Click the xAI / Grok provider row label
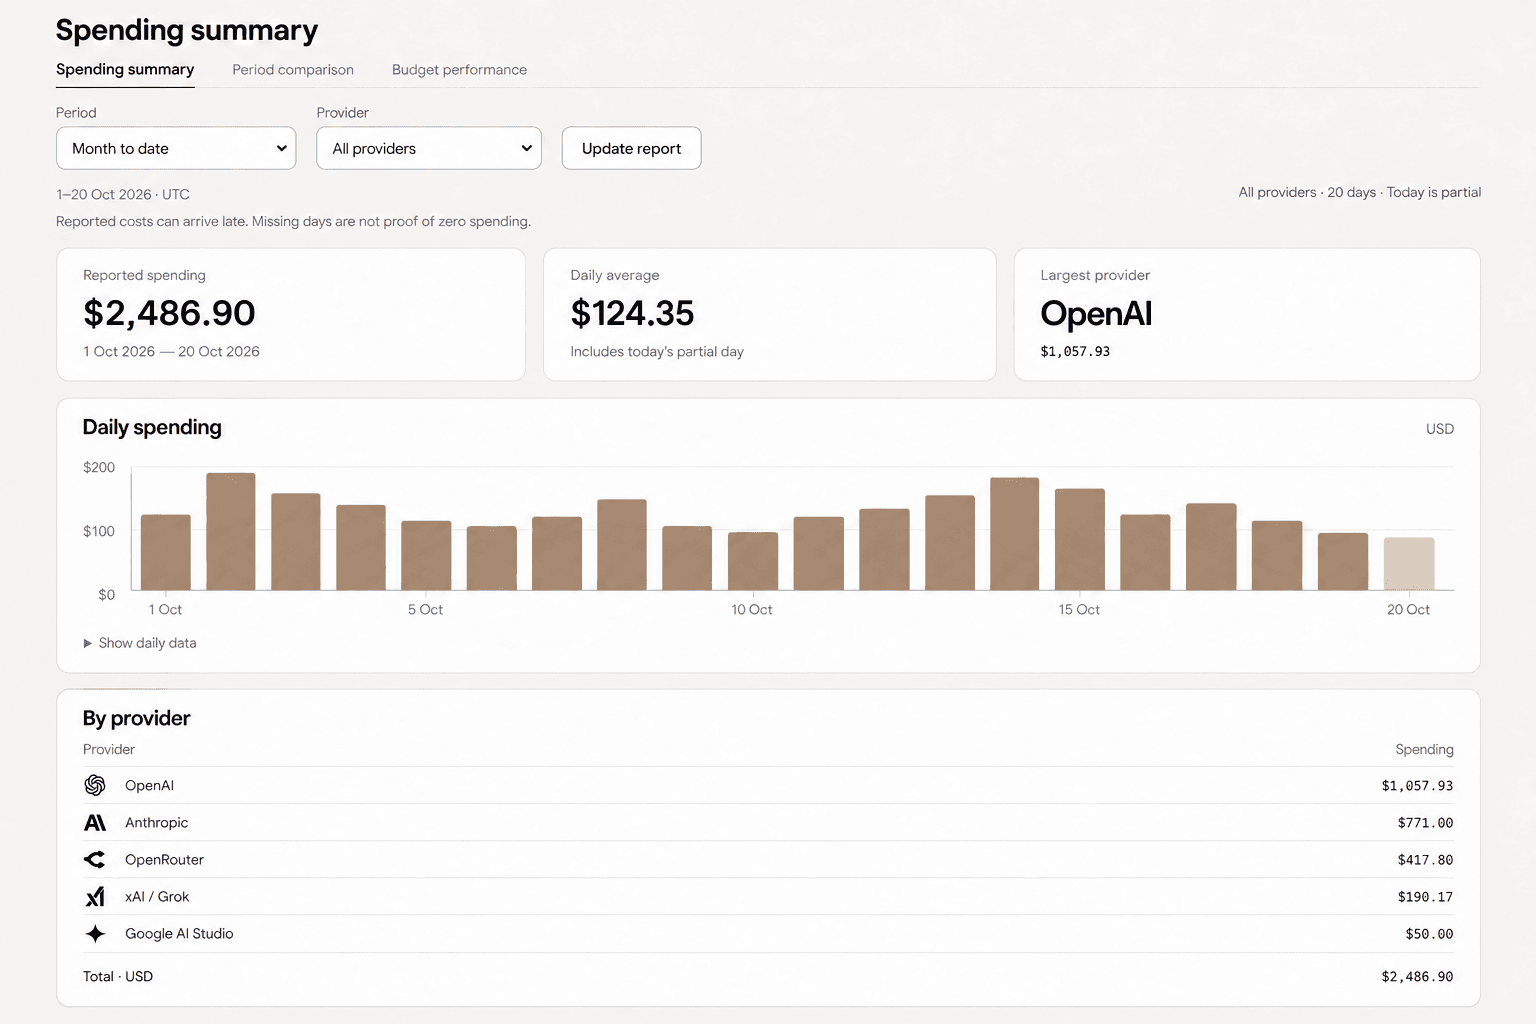 [x=157, y=896]
